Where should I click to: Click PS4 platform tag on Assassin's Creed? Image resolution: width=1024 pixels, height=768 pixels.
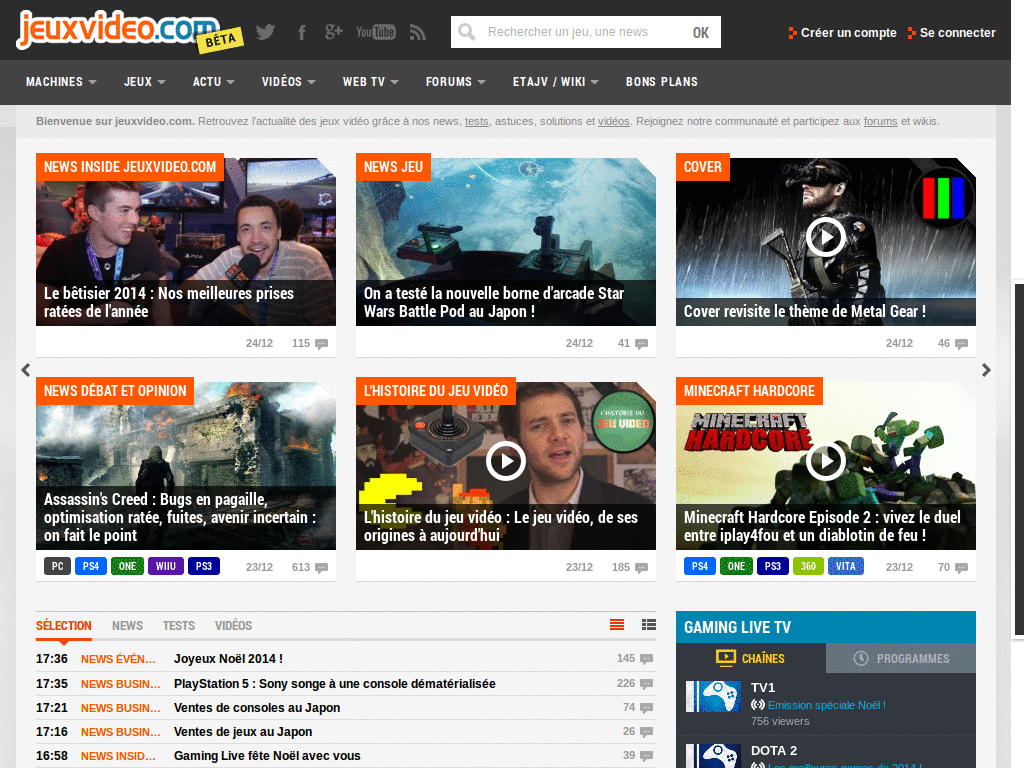(x=91, y=566)
